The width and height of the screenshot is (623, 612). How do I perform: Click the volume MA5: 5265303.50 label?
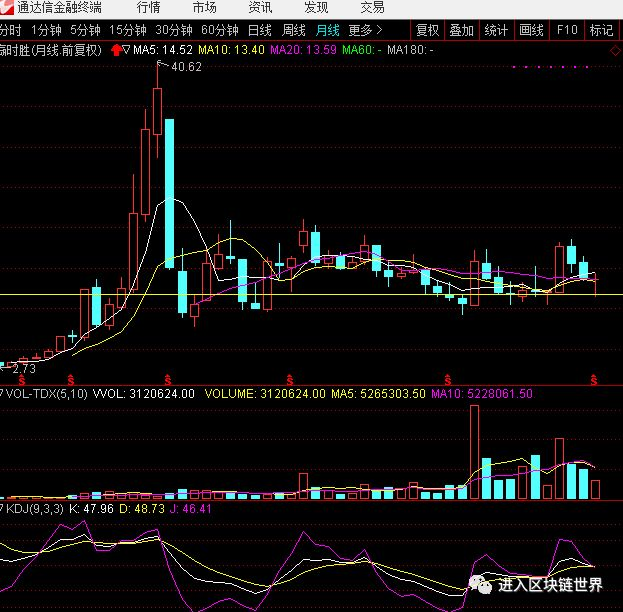pyautogui.click(x=378, y=394)
